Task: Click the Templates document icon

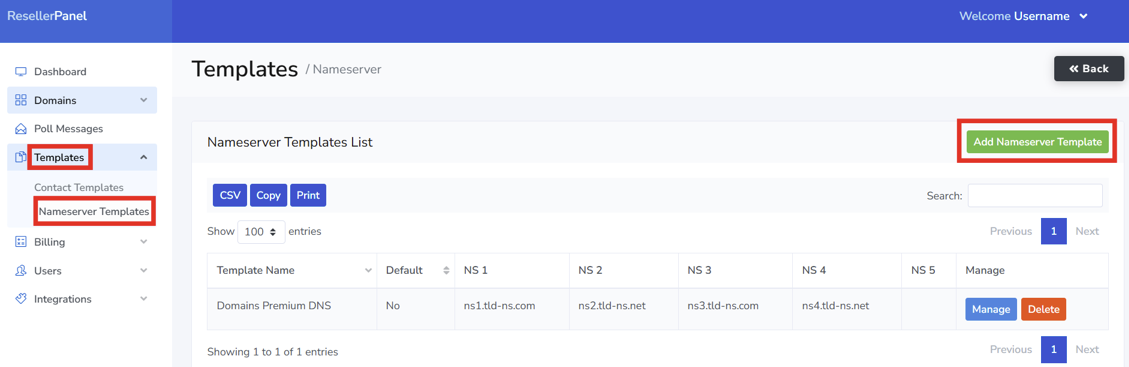Action: coord(21,157)
